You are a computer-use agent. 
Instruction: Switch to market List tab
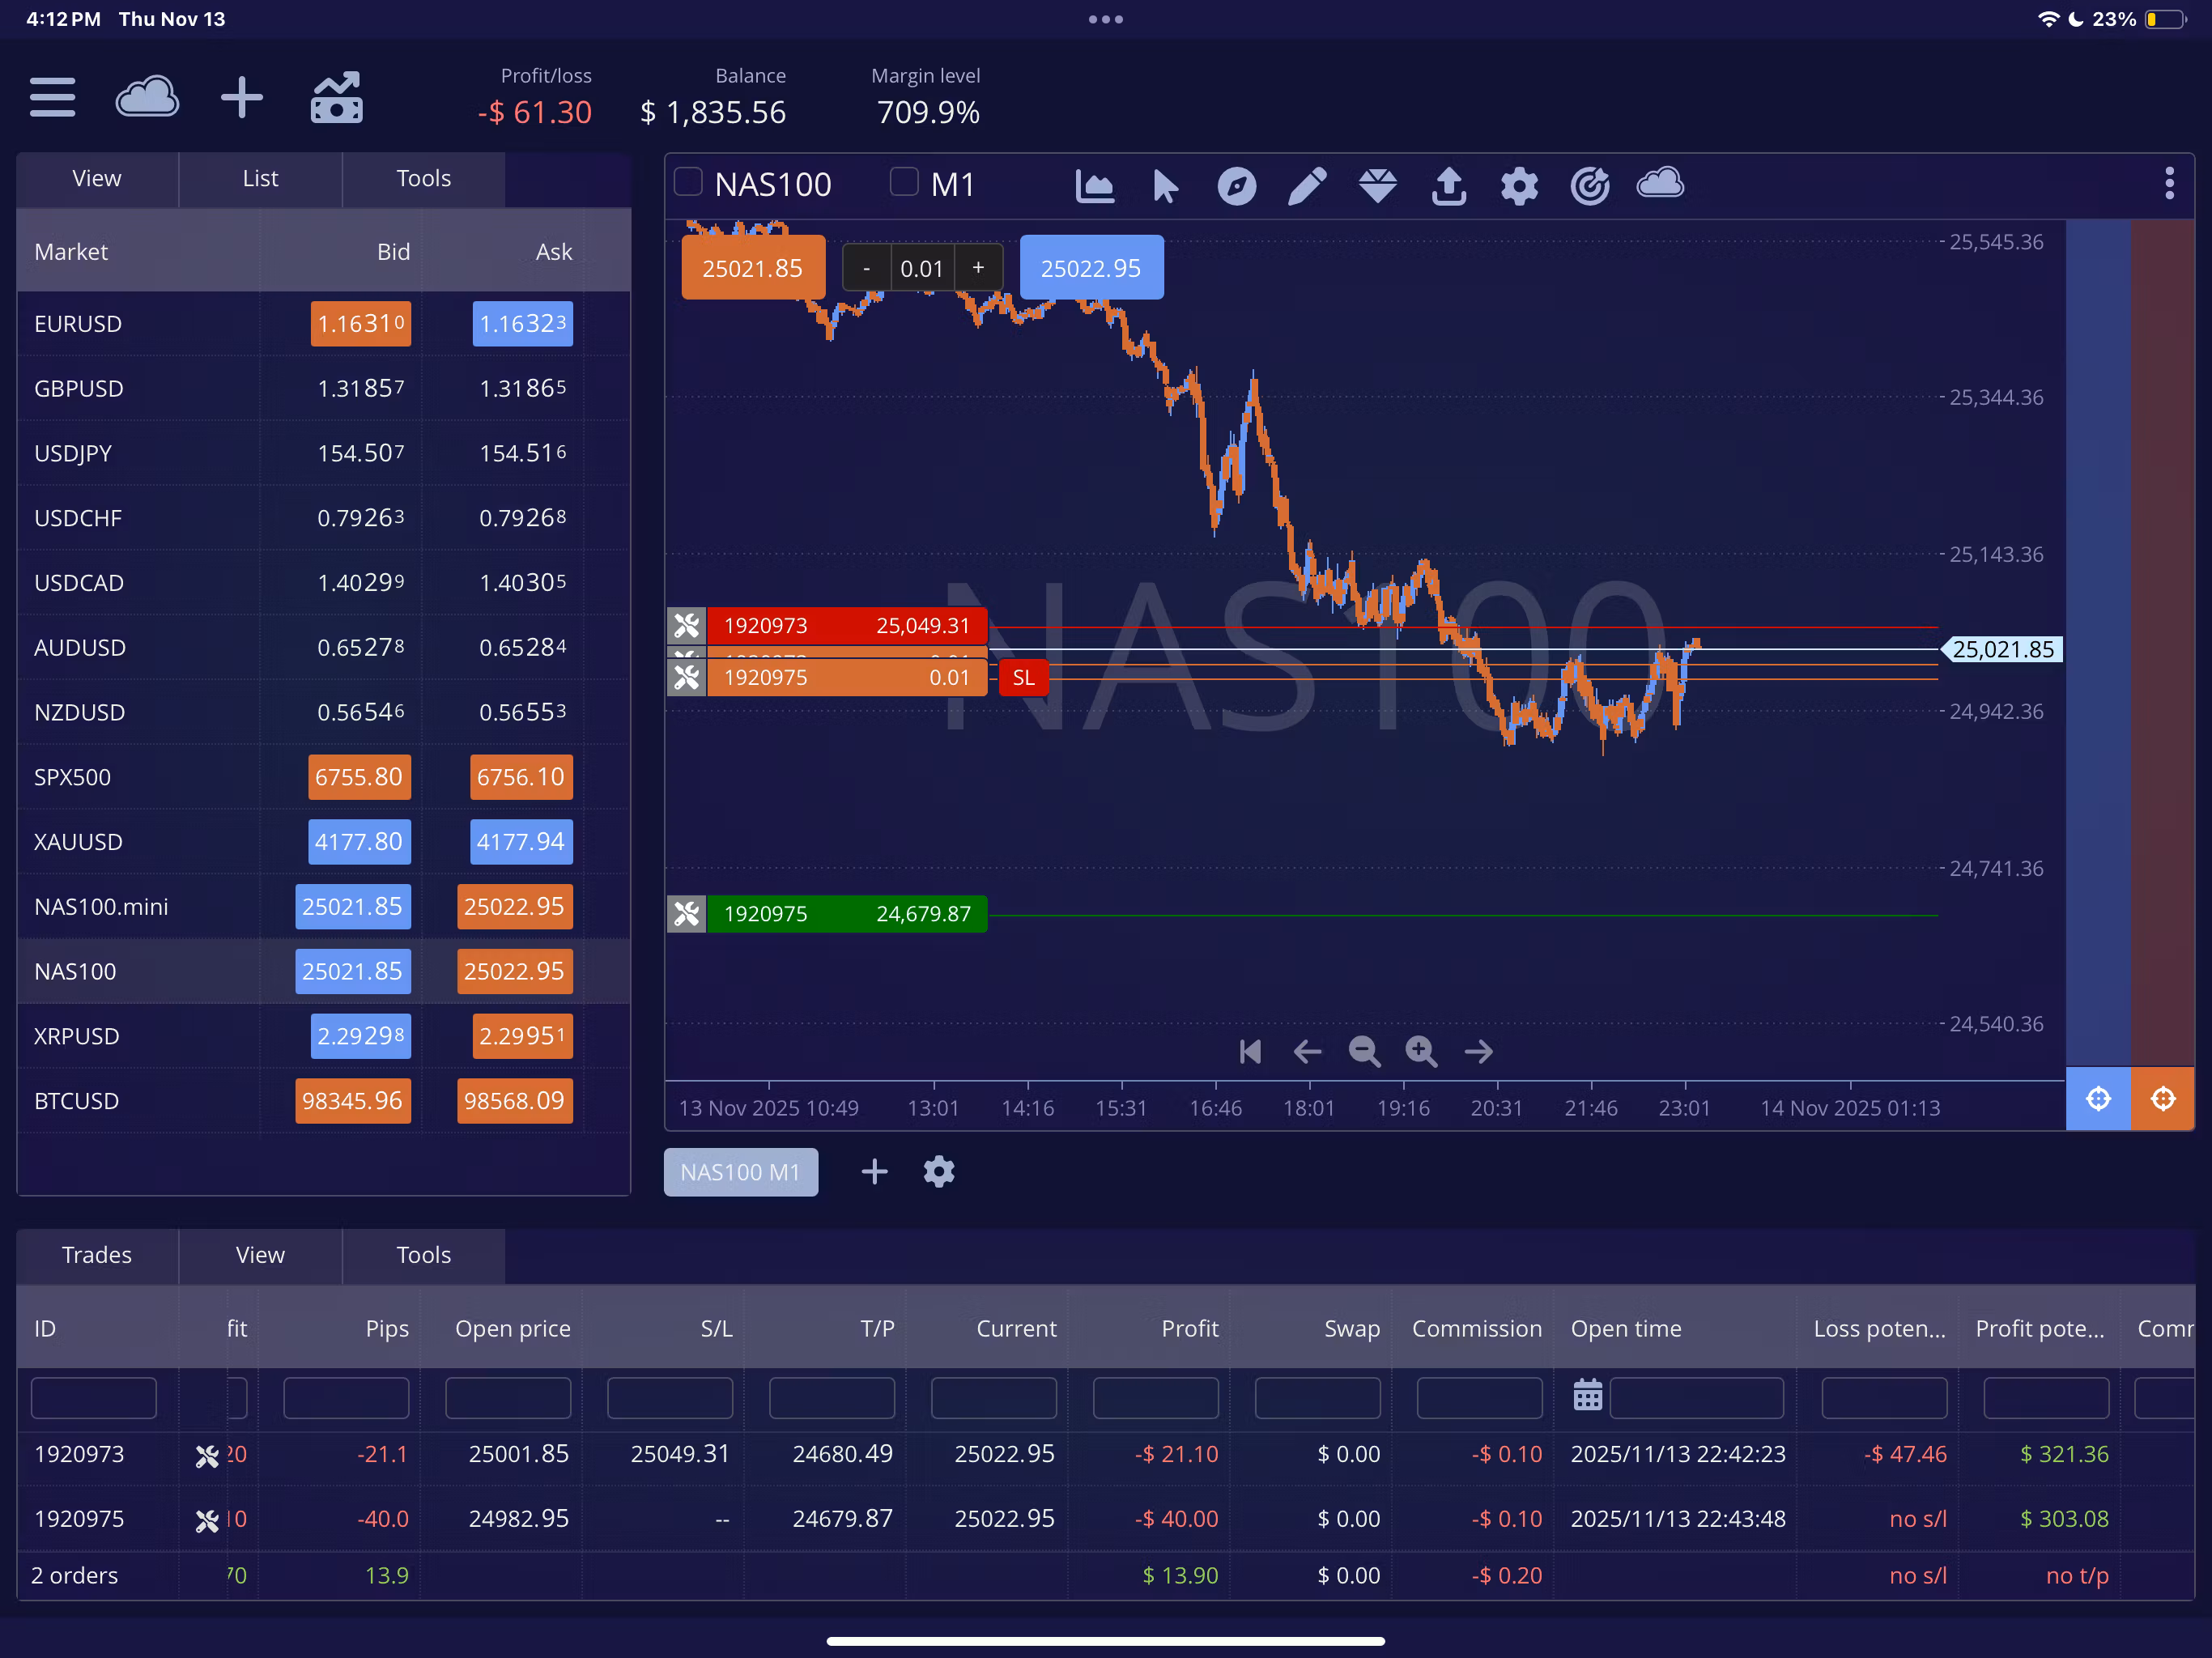coord(260,179)
